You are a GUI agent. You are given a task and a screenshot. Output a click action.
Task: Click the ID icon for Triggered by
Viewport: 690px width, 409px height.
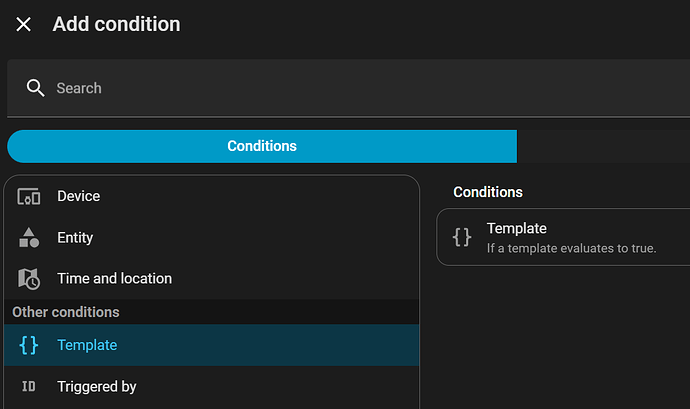click(x=29, y=386)
